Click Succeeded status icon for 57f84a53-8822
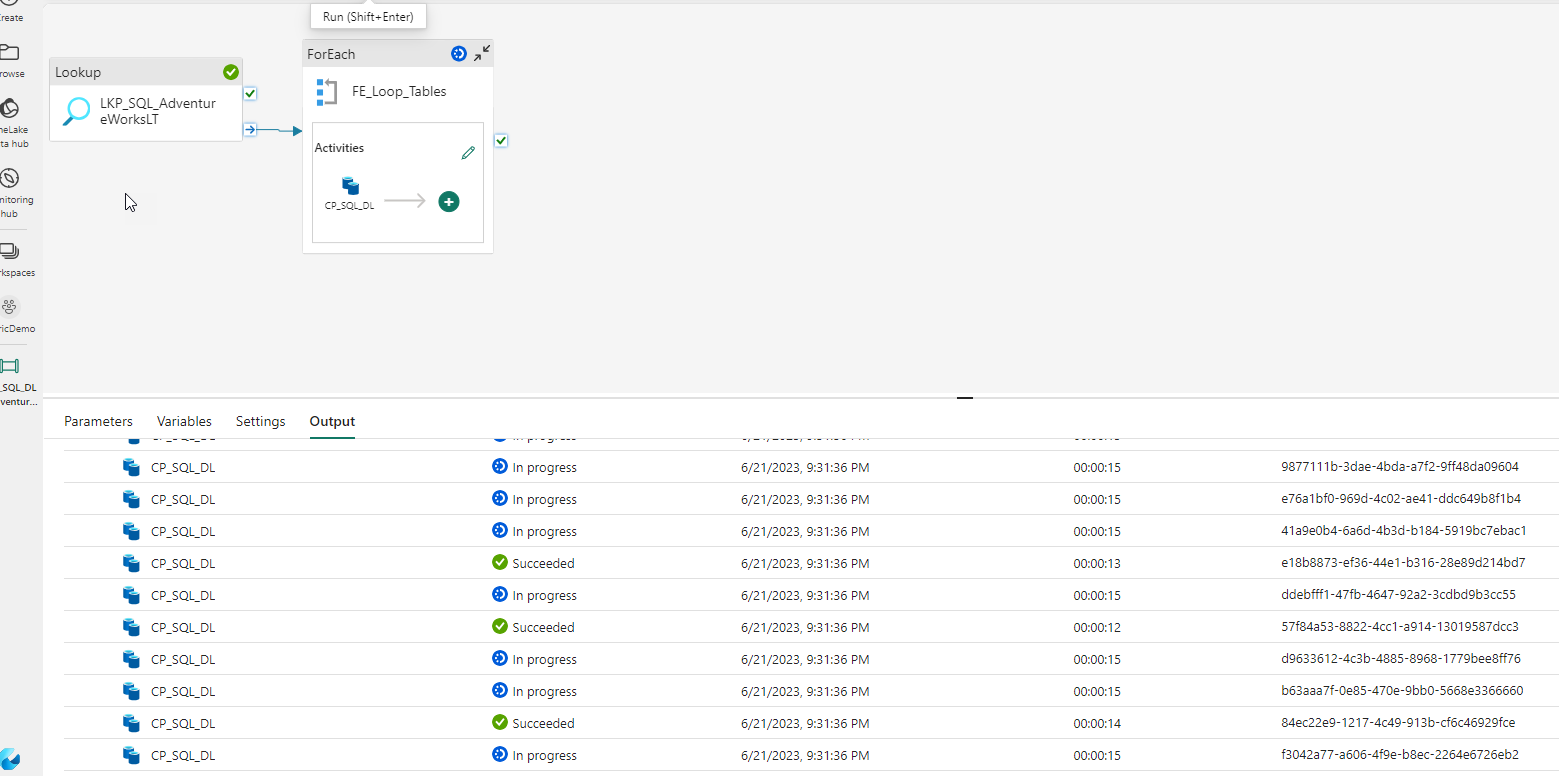The height and width of the screenshot is (776, 1559). coord(500,626)
